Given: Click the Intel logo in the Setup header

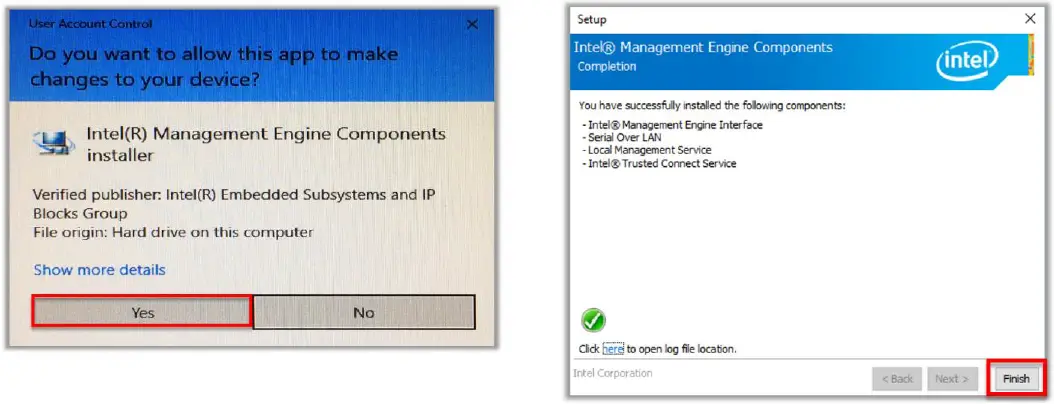Looking at the screenshot, I should tap(968, 63).
